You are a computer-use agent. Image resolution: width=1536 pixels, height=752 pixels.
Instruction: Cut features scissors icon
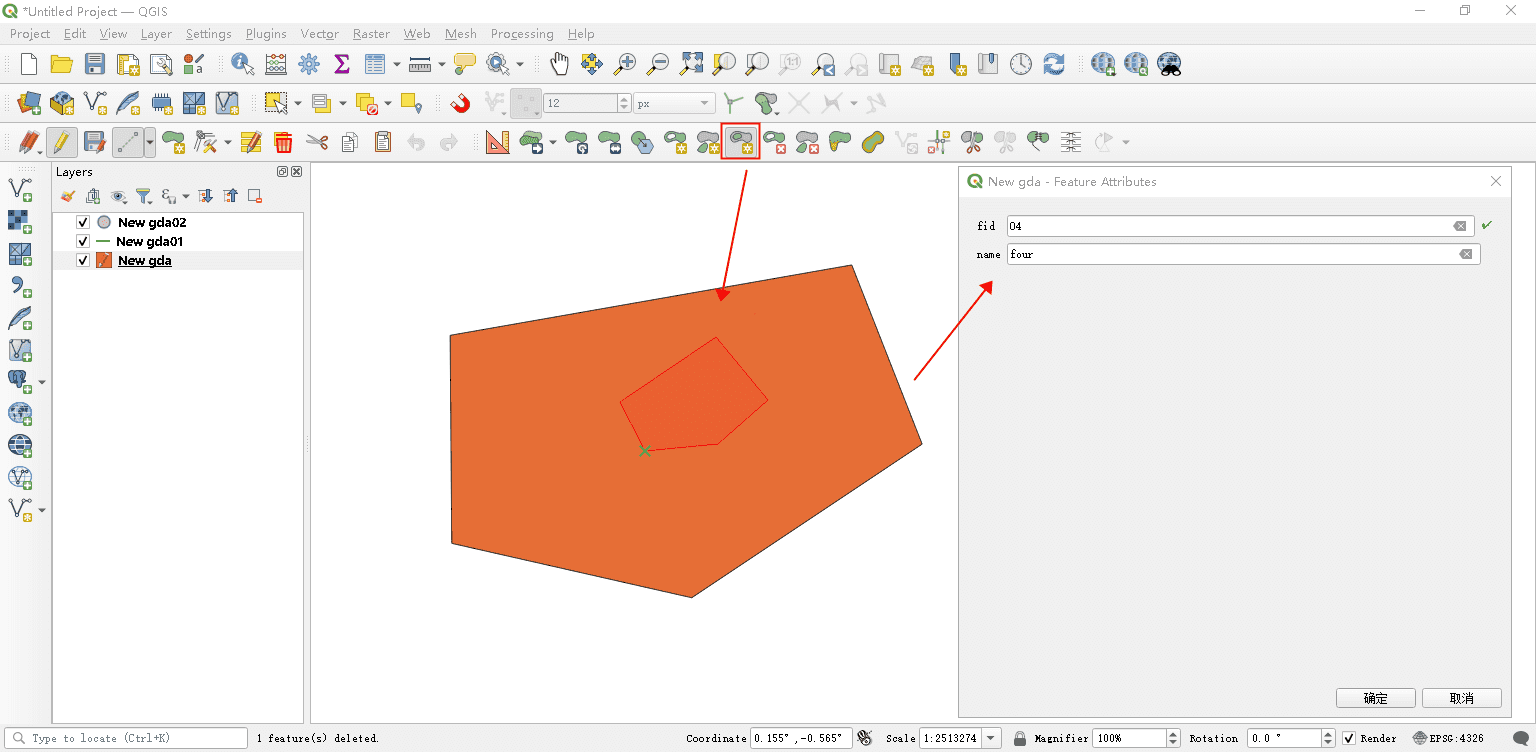tap(317, 142)
